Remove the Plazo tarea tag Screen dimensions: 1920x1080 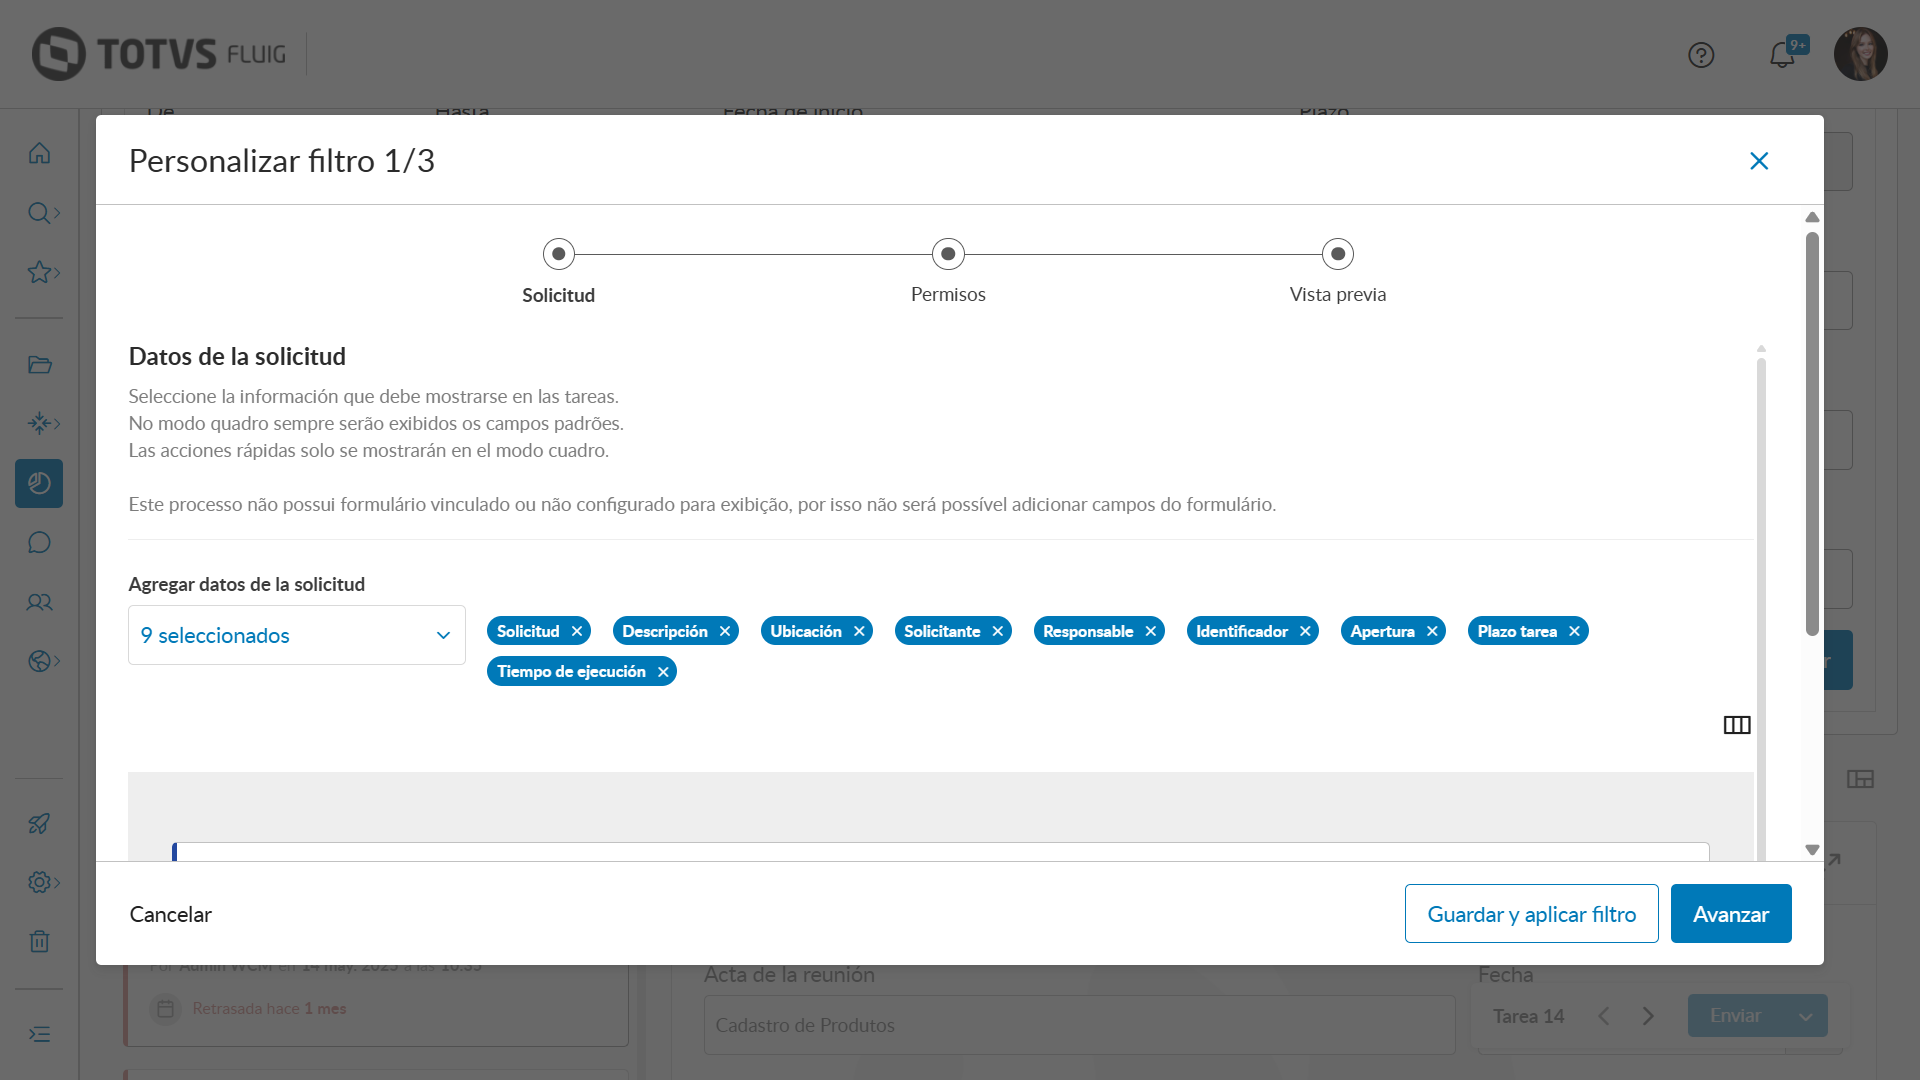click(1574, 631)
